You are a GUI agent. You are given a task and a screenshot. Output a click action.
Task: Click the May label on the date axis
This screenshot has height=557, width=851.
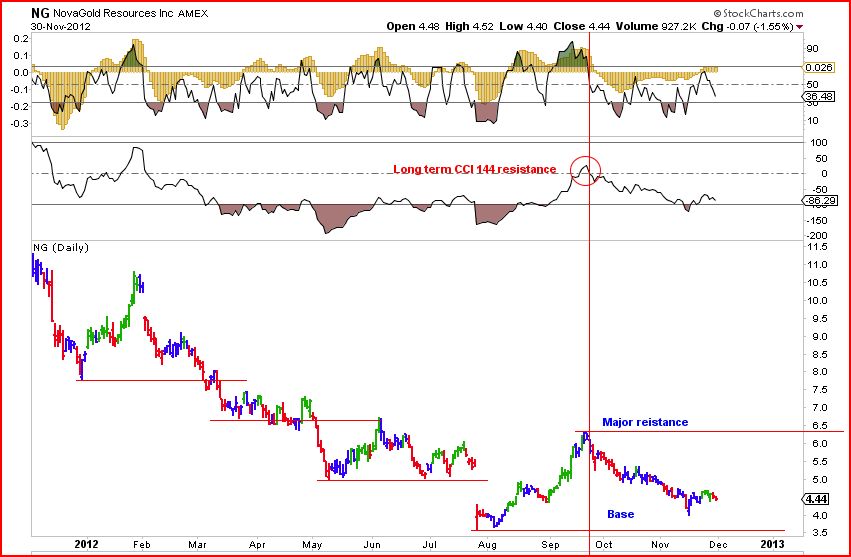pos(312,544)
